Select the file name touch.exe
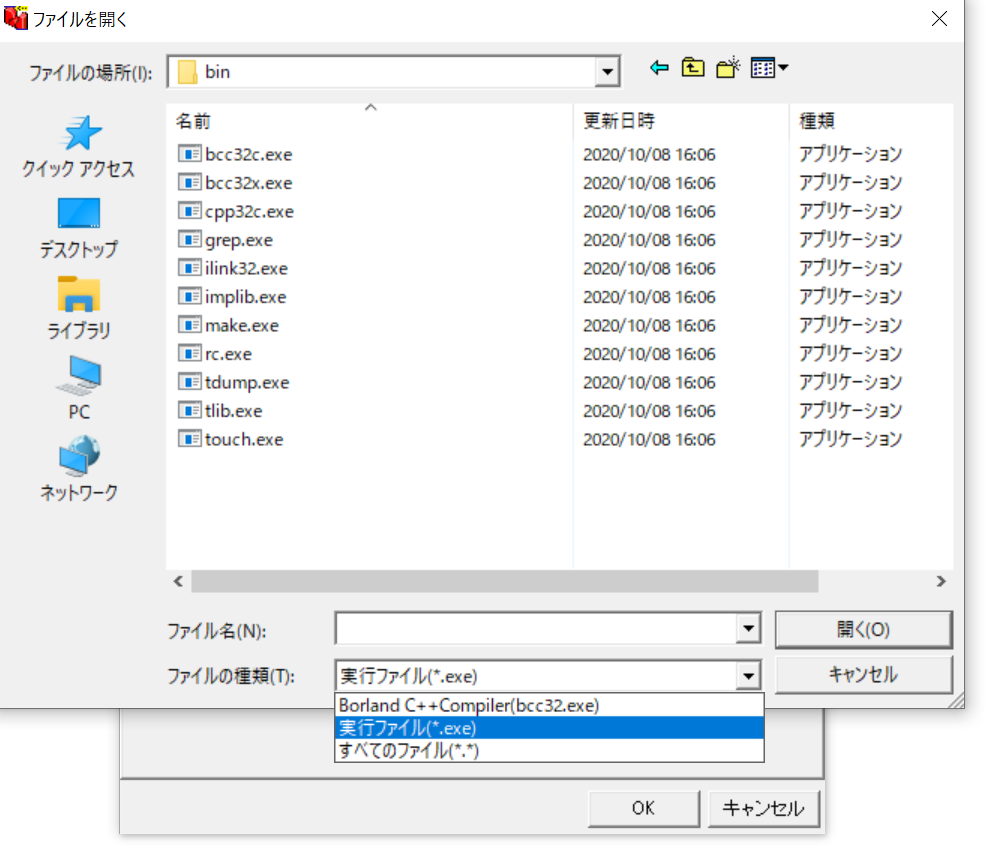The width and height of the screenshot is (986, 860). 244,439
